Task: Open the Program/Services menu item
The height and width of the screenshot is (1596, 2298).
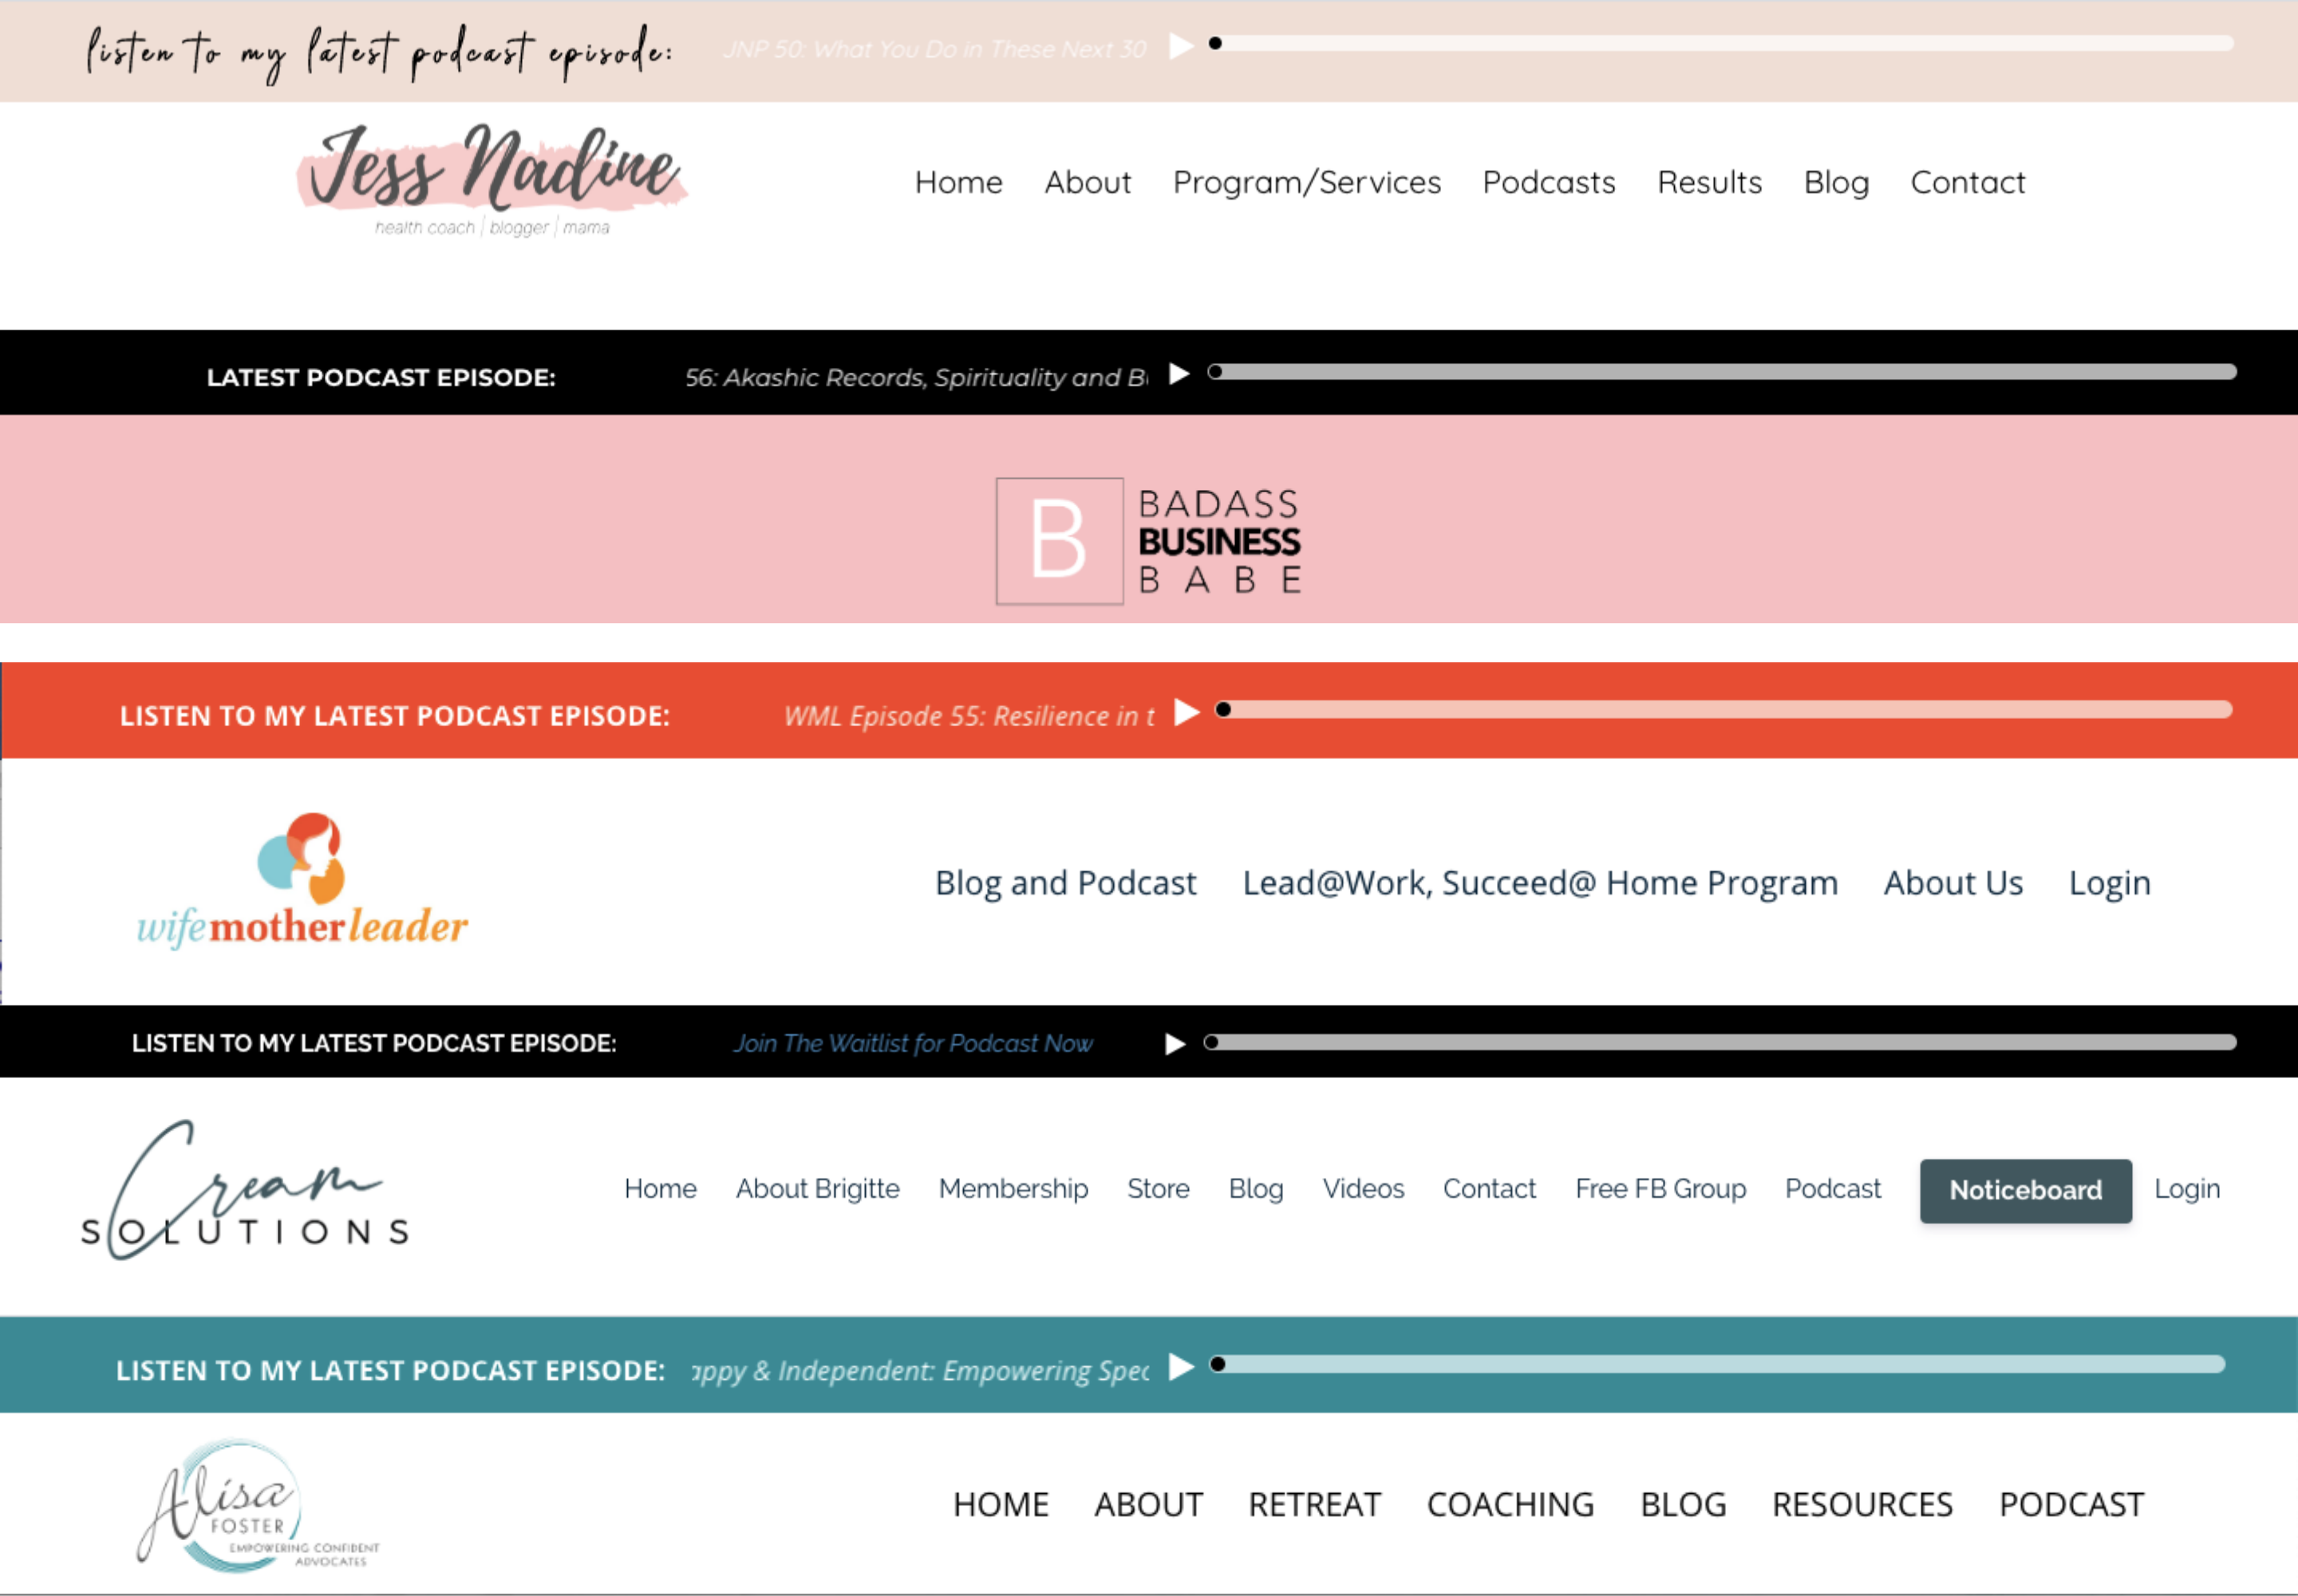Action: point(1307,183)
